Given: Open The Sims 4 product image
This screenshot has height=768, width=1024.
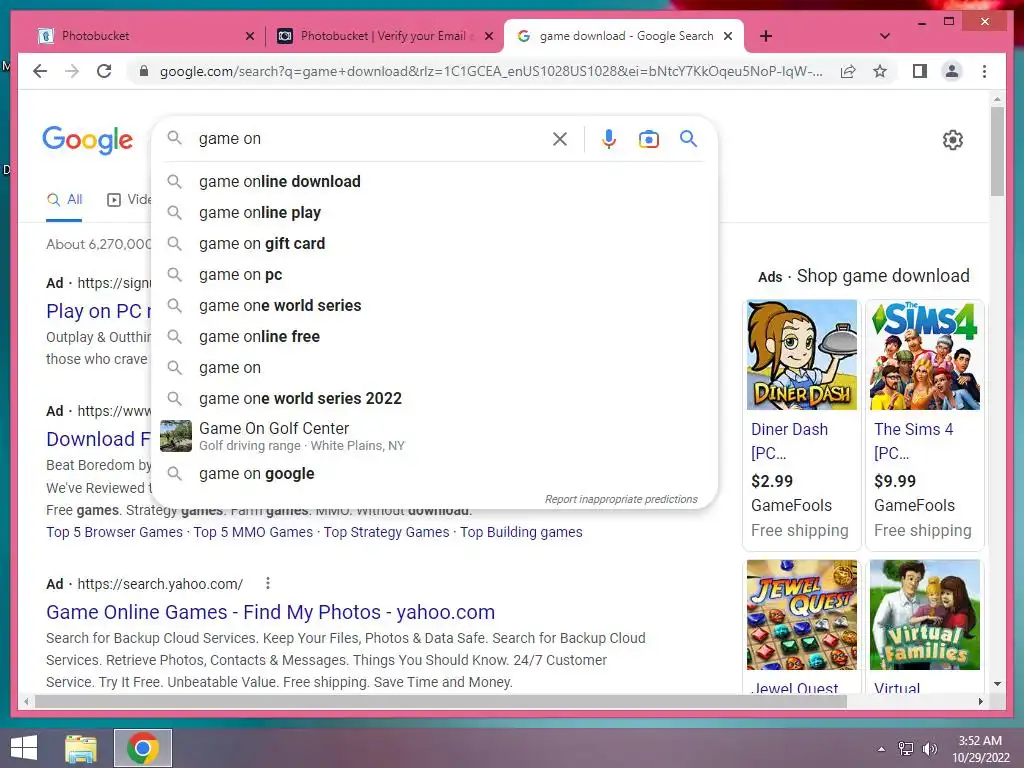Looking at the screenshot, I should pyautogui.click(x=925, y=355).
